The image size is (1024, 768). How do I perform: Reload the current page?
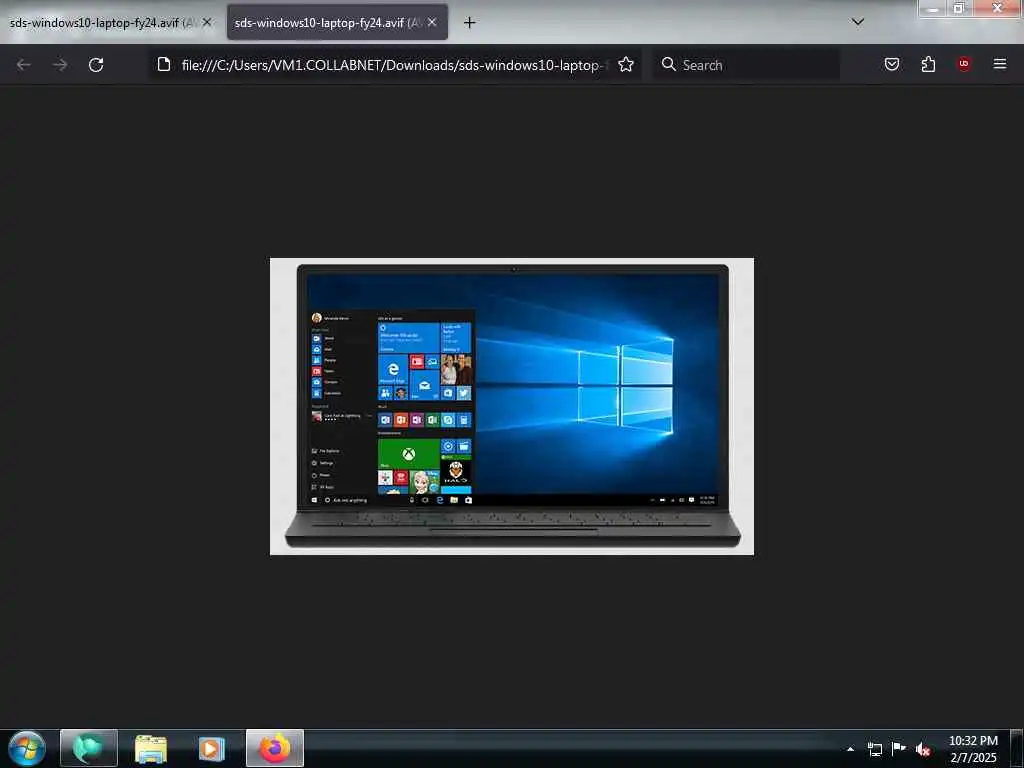click(96, 65)
